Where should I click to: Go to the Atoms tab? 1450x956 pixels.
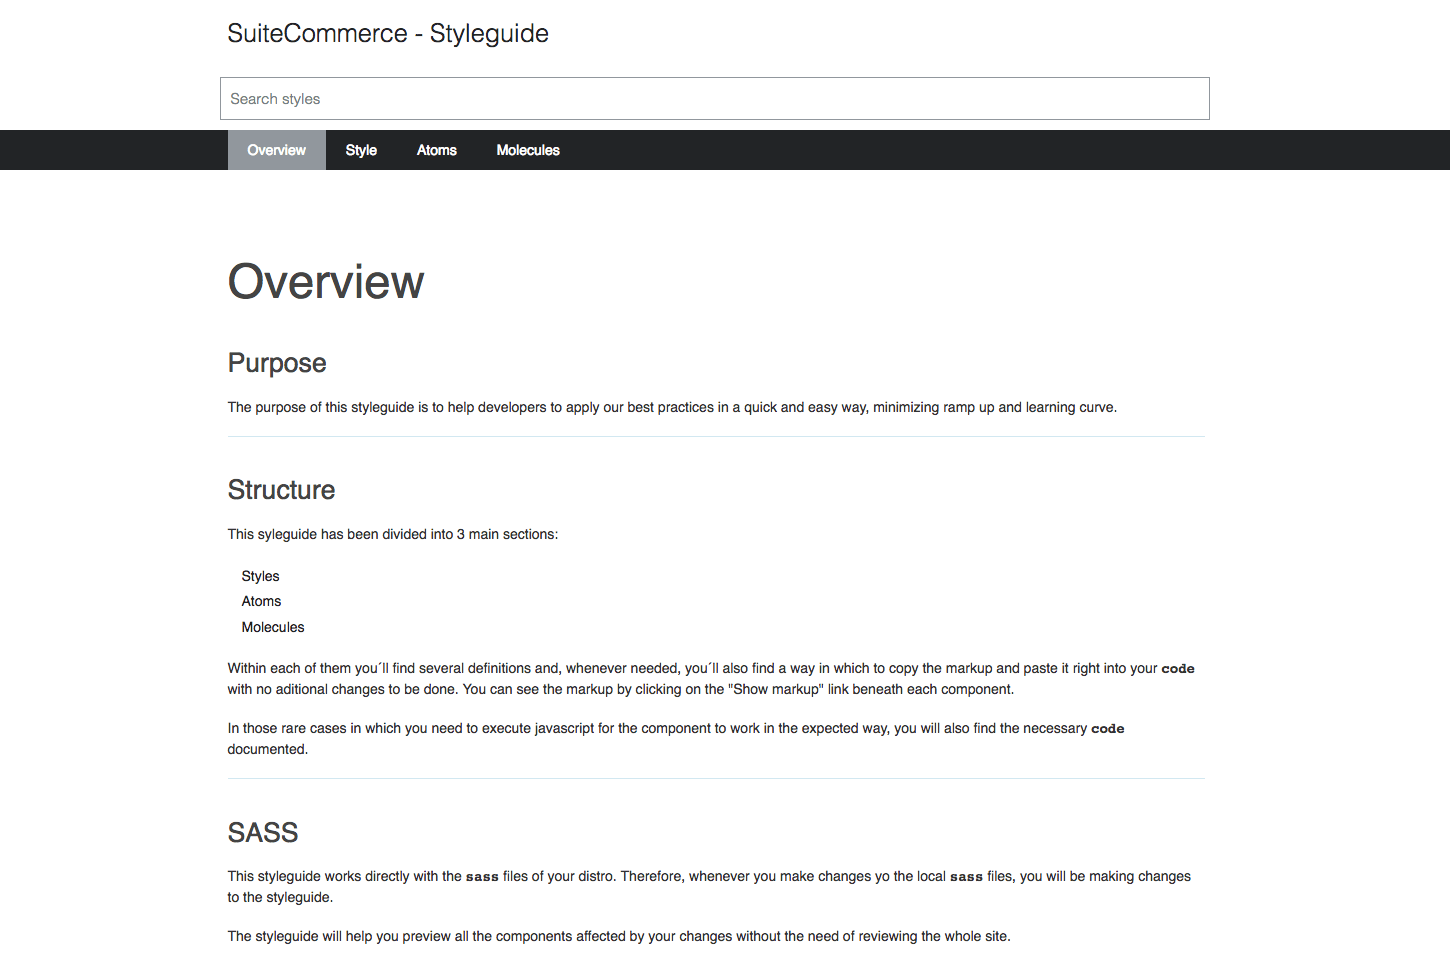click(437, 150)
